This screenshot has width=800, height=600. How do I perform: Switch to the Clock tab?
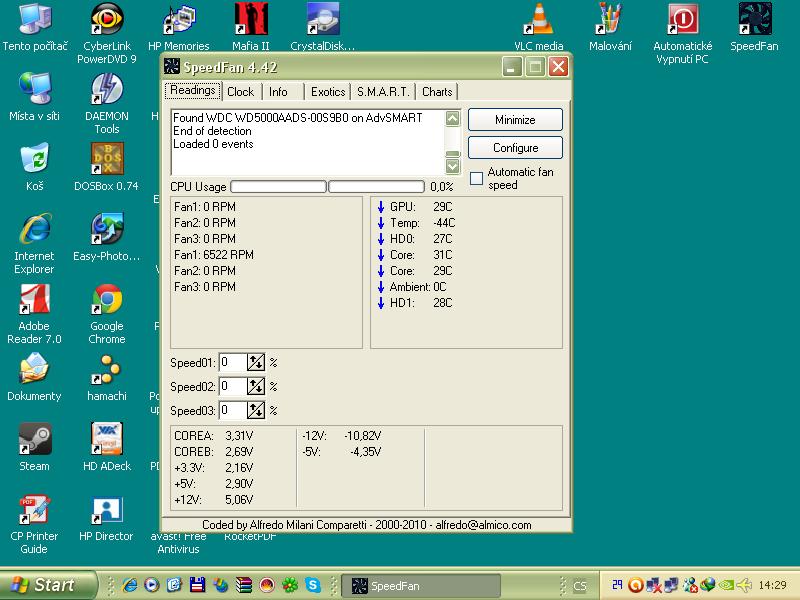241,92
